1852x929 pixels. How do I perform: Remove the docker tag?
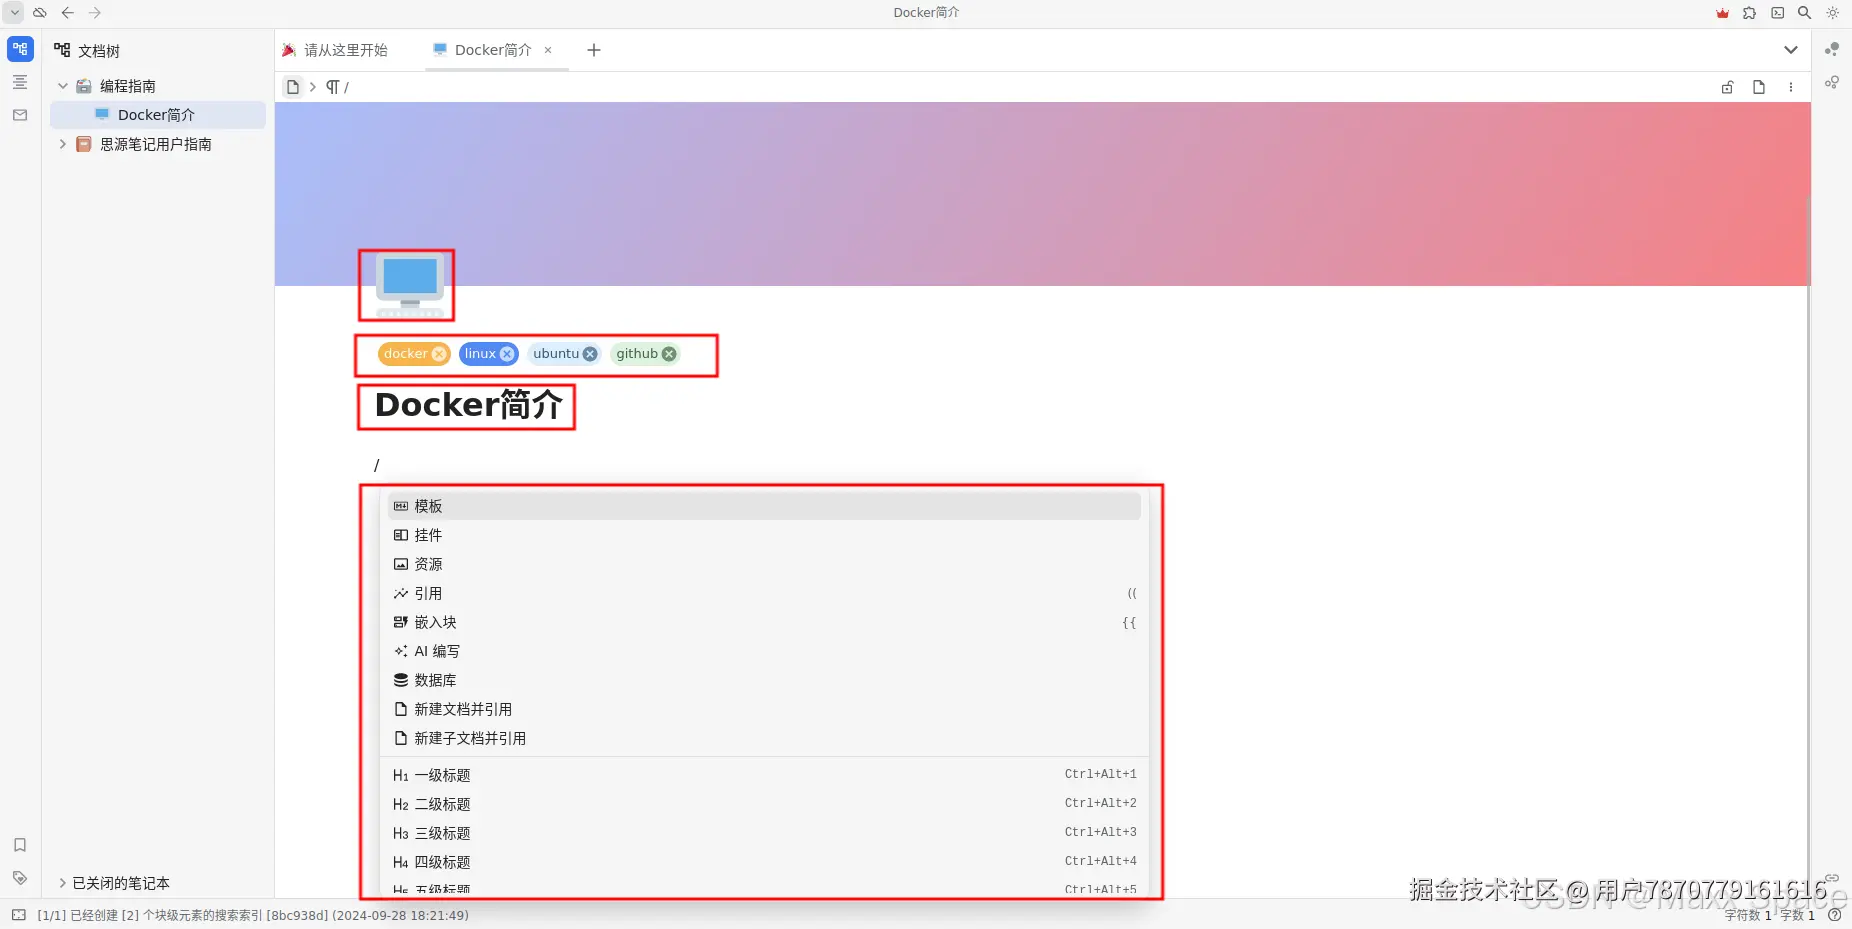pos(438,354)
